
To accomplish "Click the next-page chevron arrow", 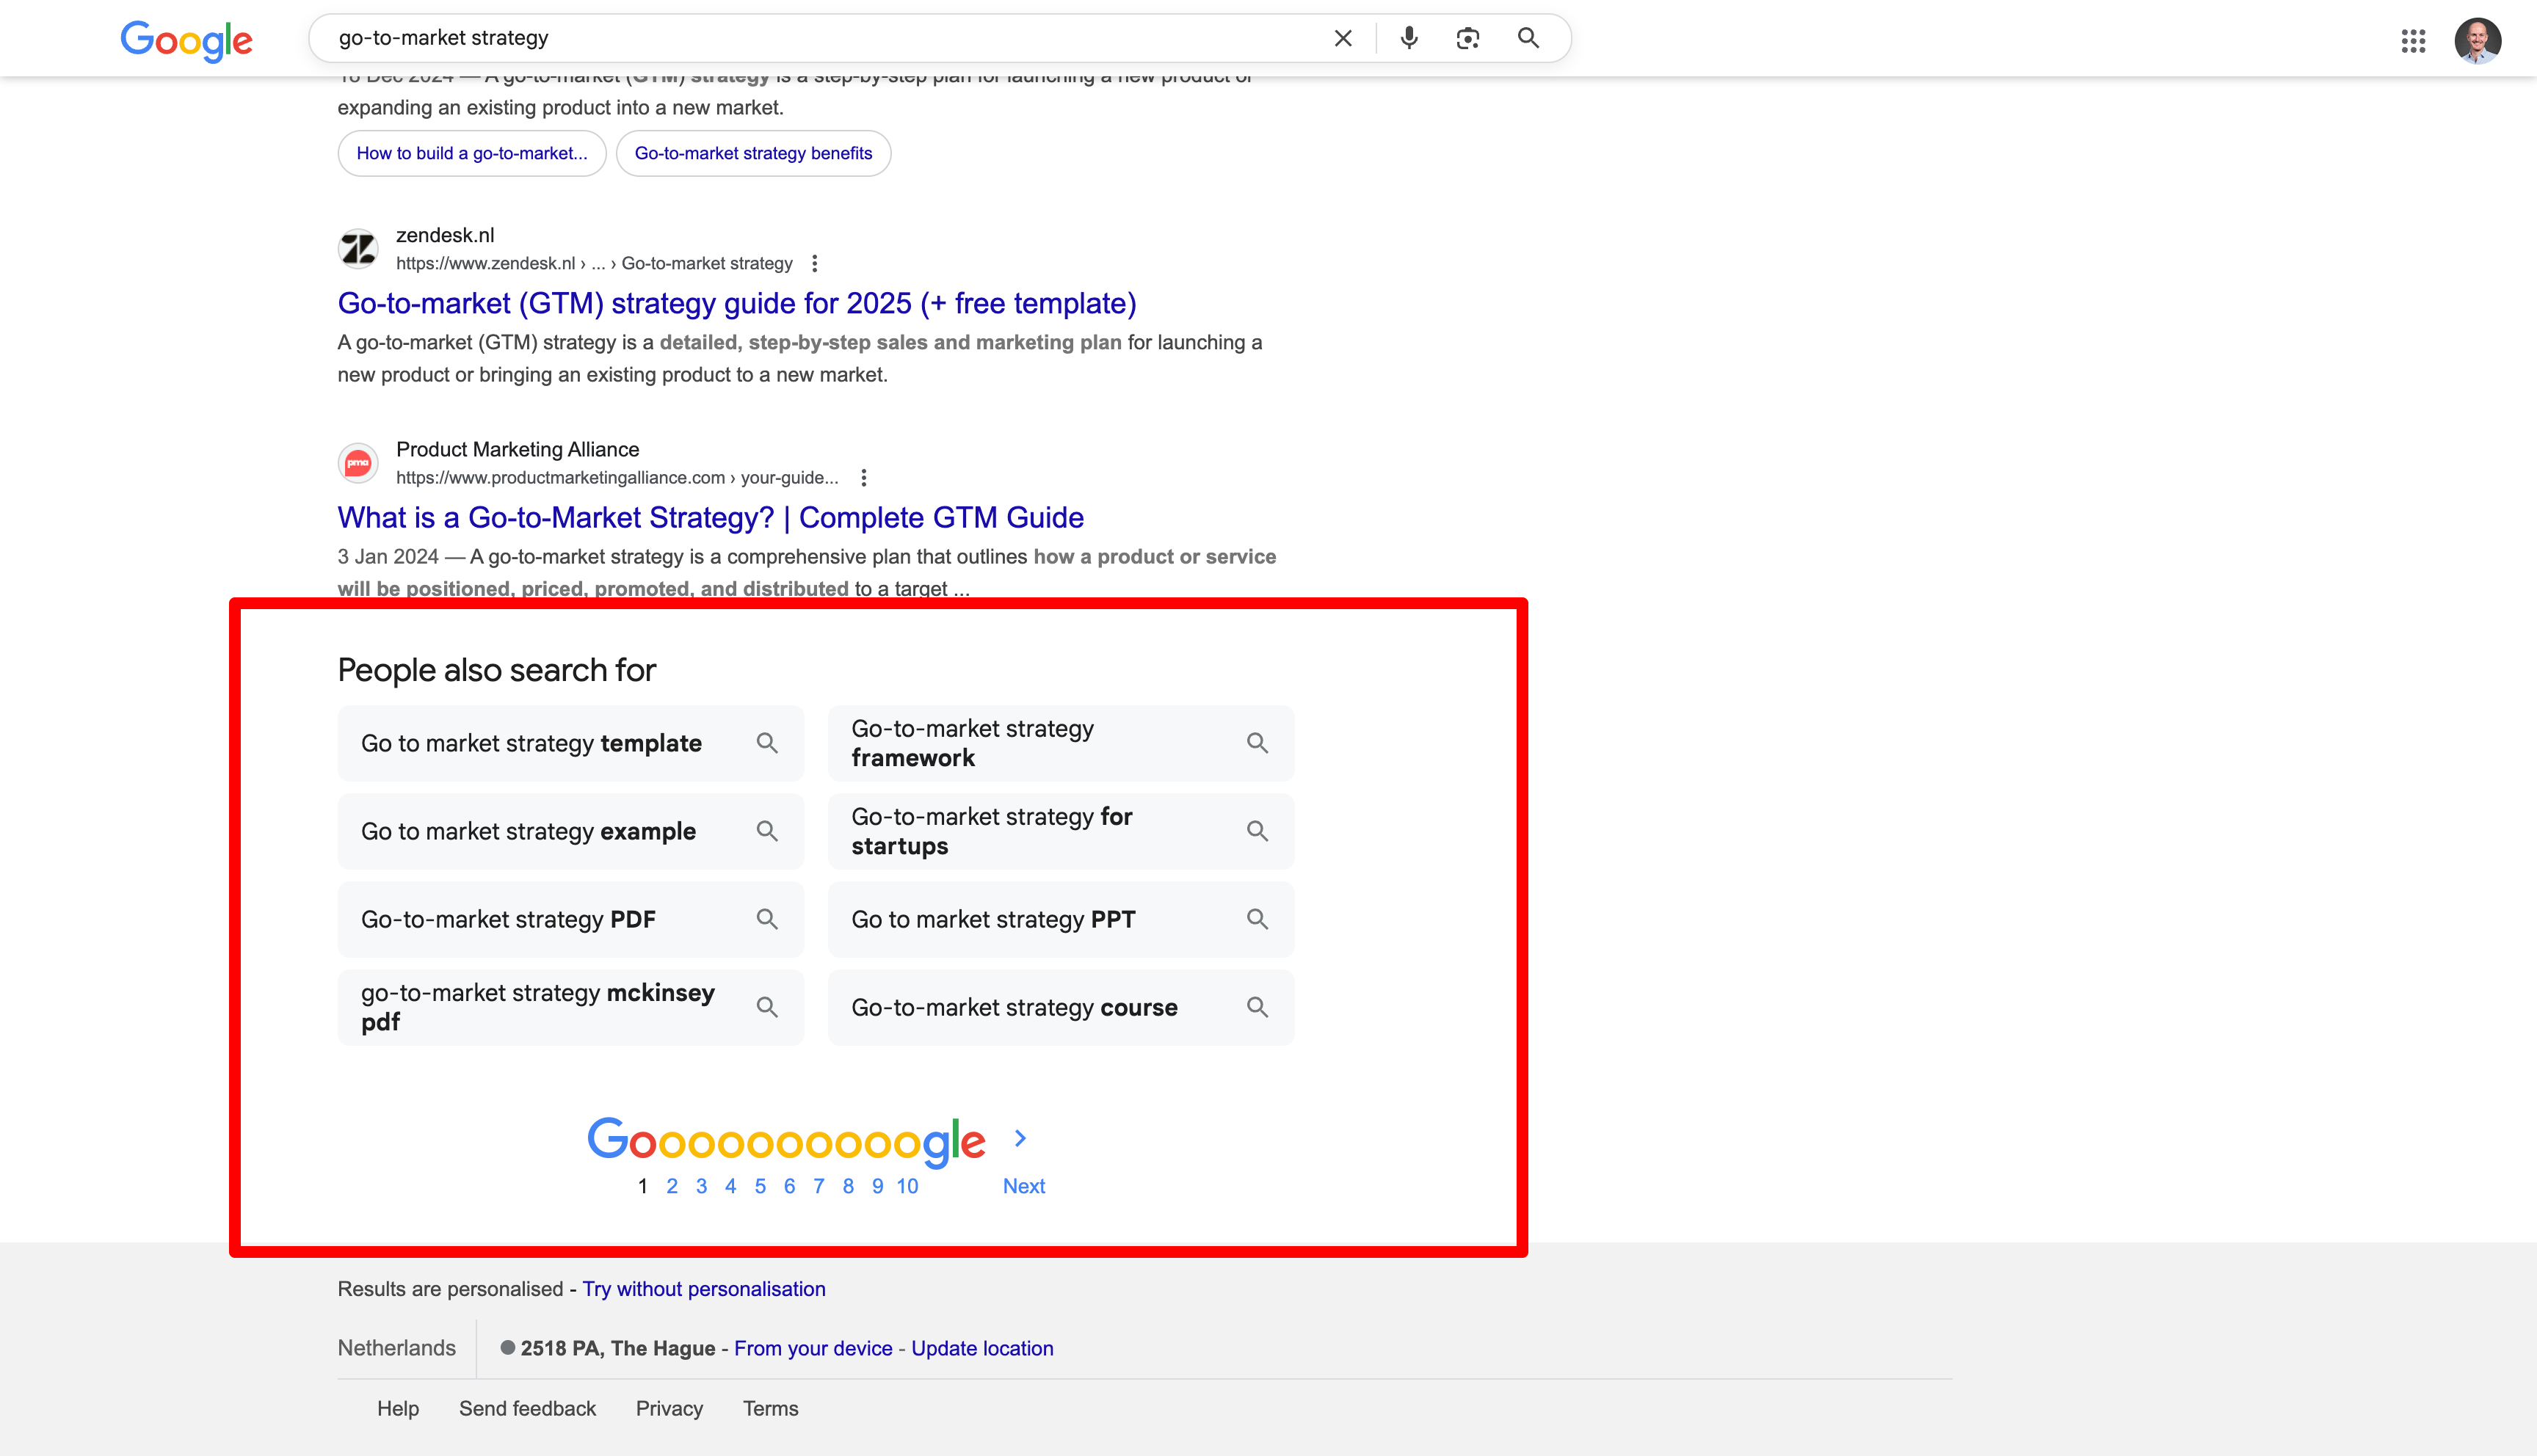I will pos(1020,1138).
